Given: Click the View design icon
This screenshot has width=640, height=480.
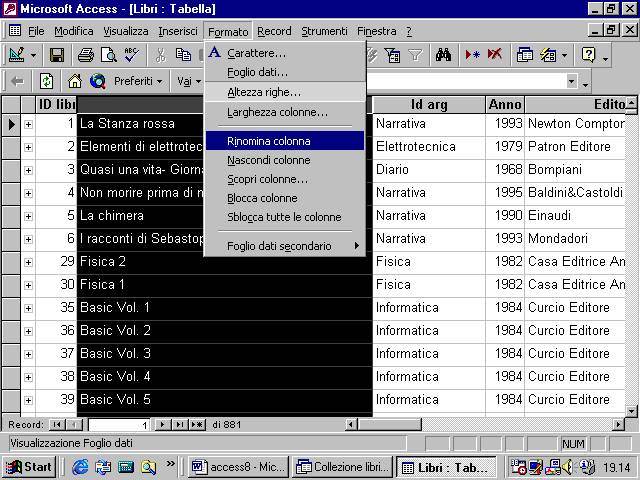Looking at the screenshot, I should tap(16, 55).
